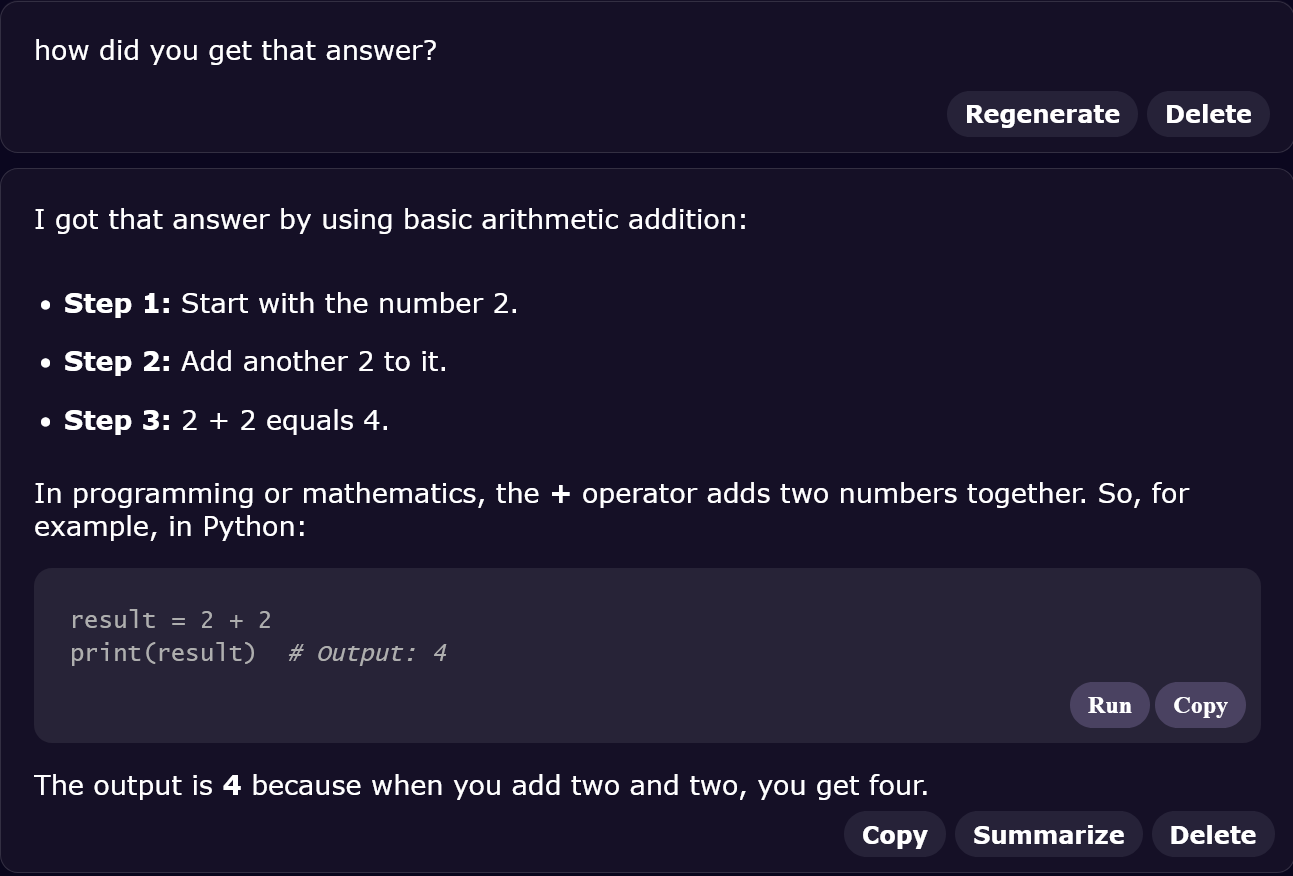Delete the assistant's response message
This screenshot has height=876, width=1293.
[1213, 835]
